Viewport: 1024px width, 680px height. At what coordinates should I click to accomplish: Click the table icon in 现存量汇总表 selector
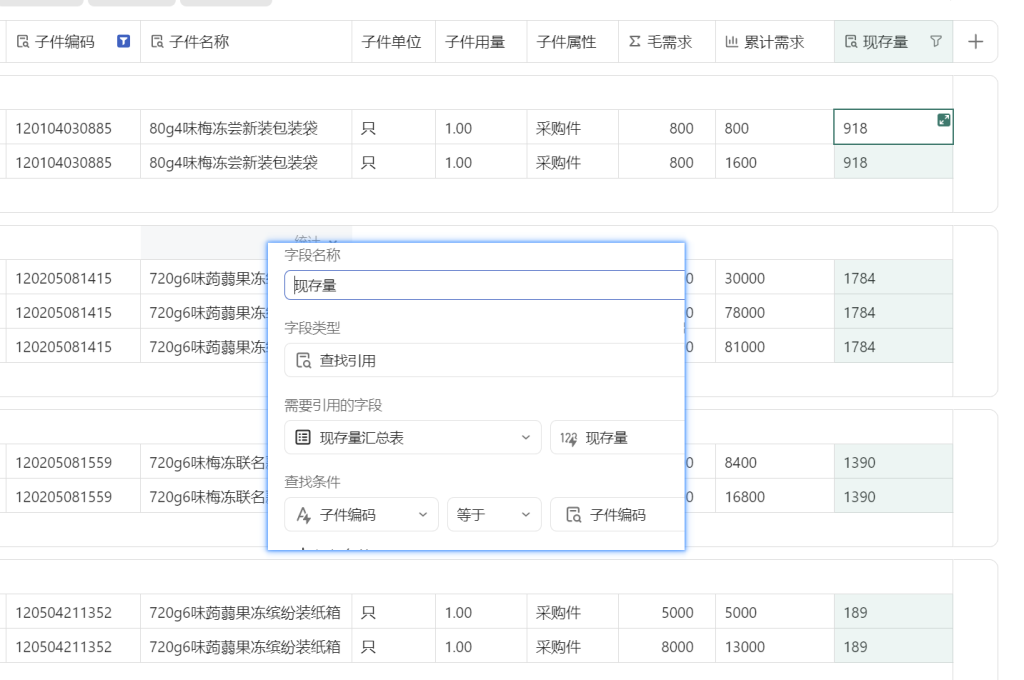303,438
